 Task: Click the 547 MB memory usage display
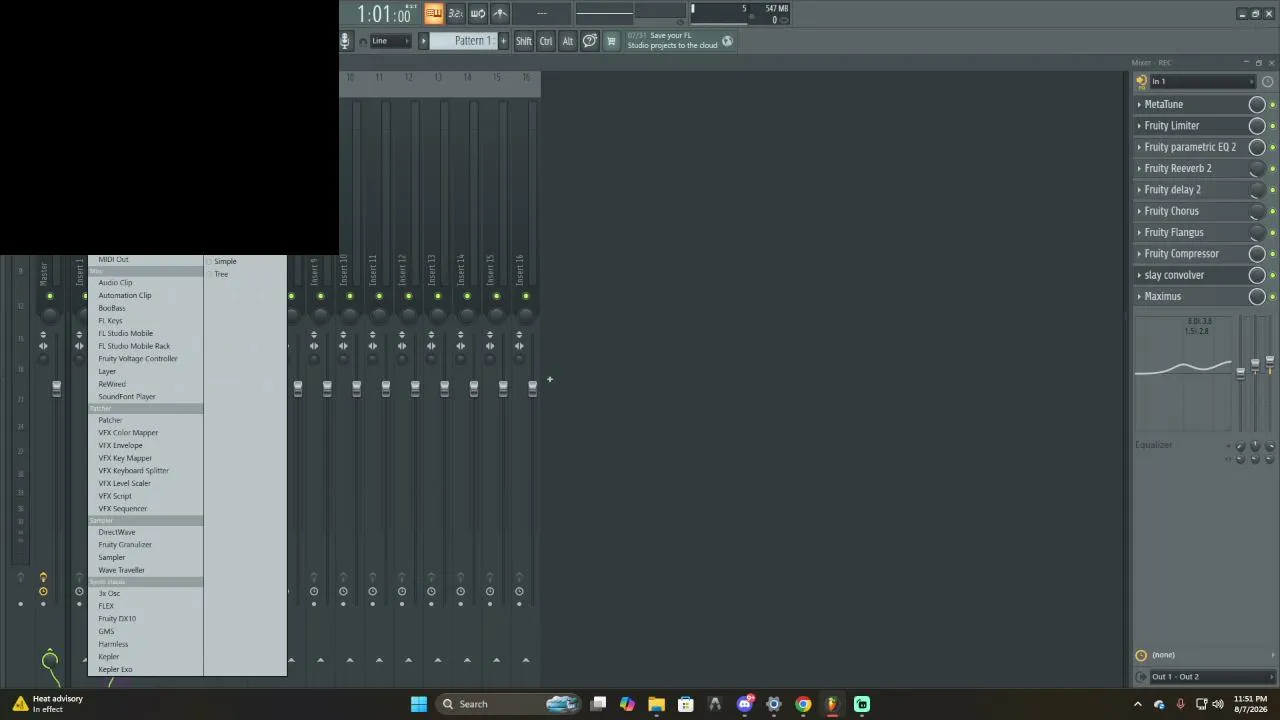click(x=777, y=9)
